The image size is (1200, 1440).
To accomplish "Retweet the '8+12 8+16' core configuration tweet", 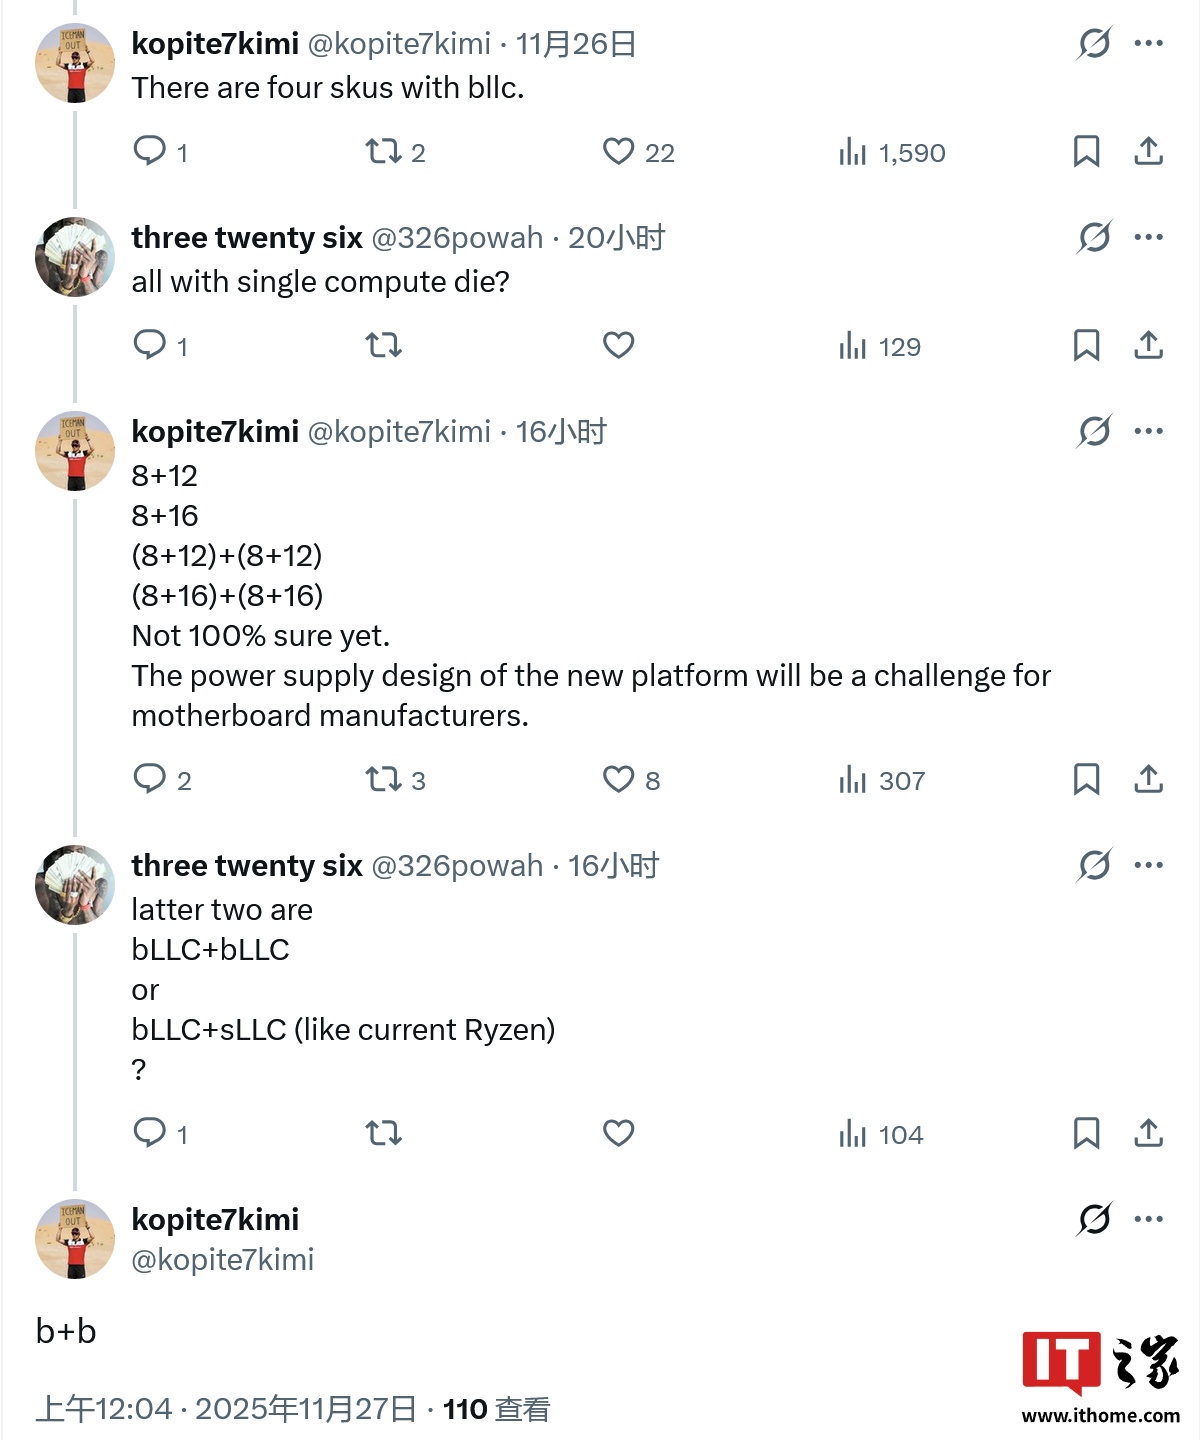I will (383, 779).
